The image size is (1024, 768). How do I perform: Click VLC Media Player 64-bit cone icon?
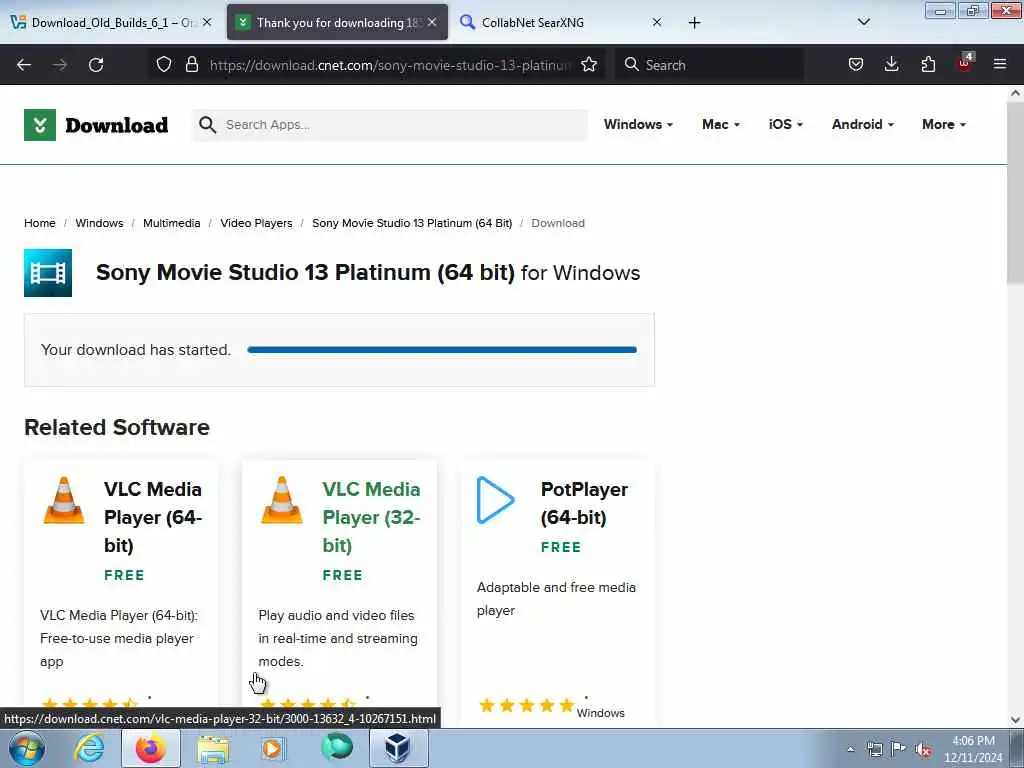tap(63, 500)
